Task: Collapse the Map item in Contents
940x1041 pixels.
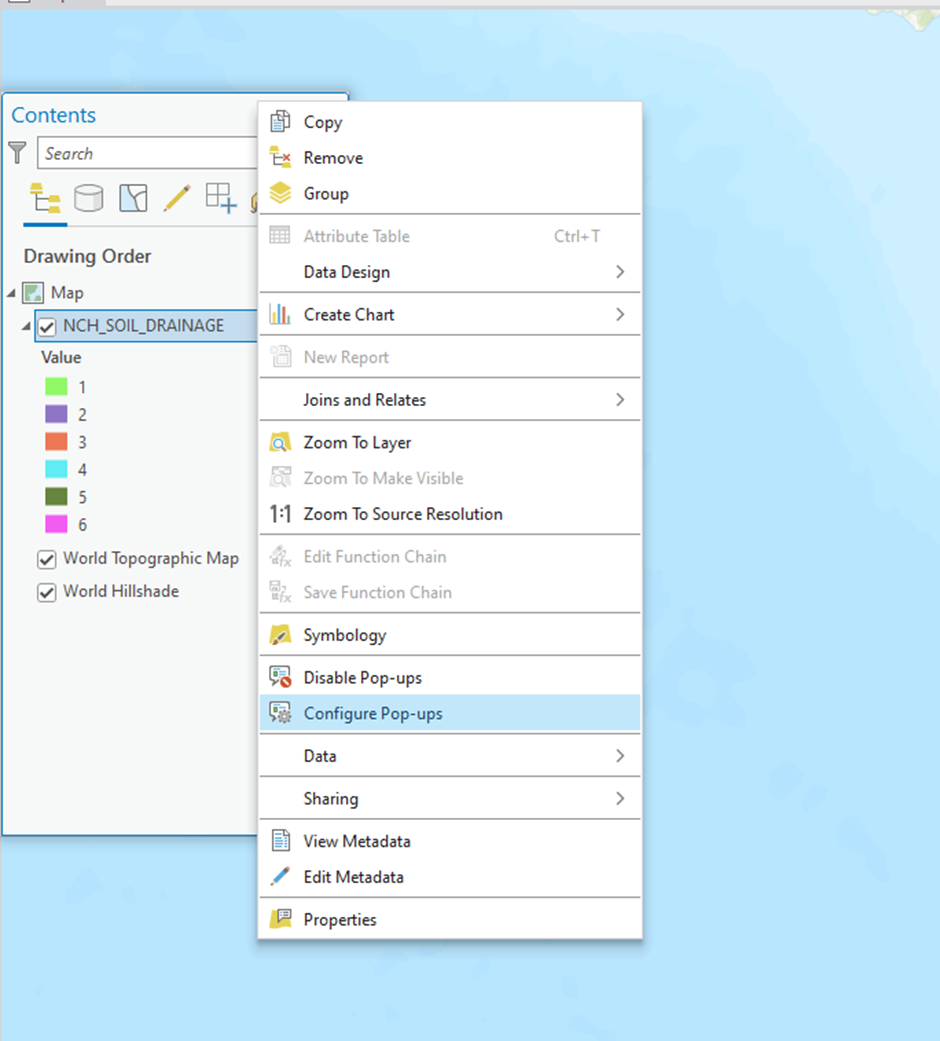Action: pos(11,292)
